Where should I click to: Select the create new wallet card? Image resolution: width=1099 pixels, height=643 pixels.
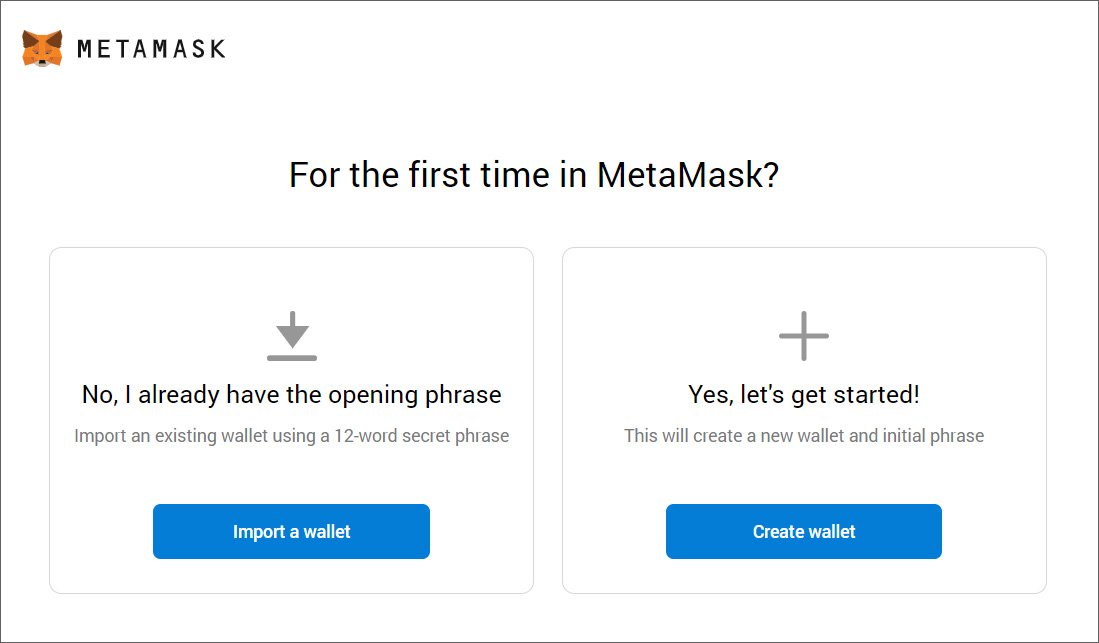click(x=804, y=421)
